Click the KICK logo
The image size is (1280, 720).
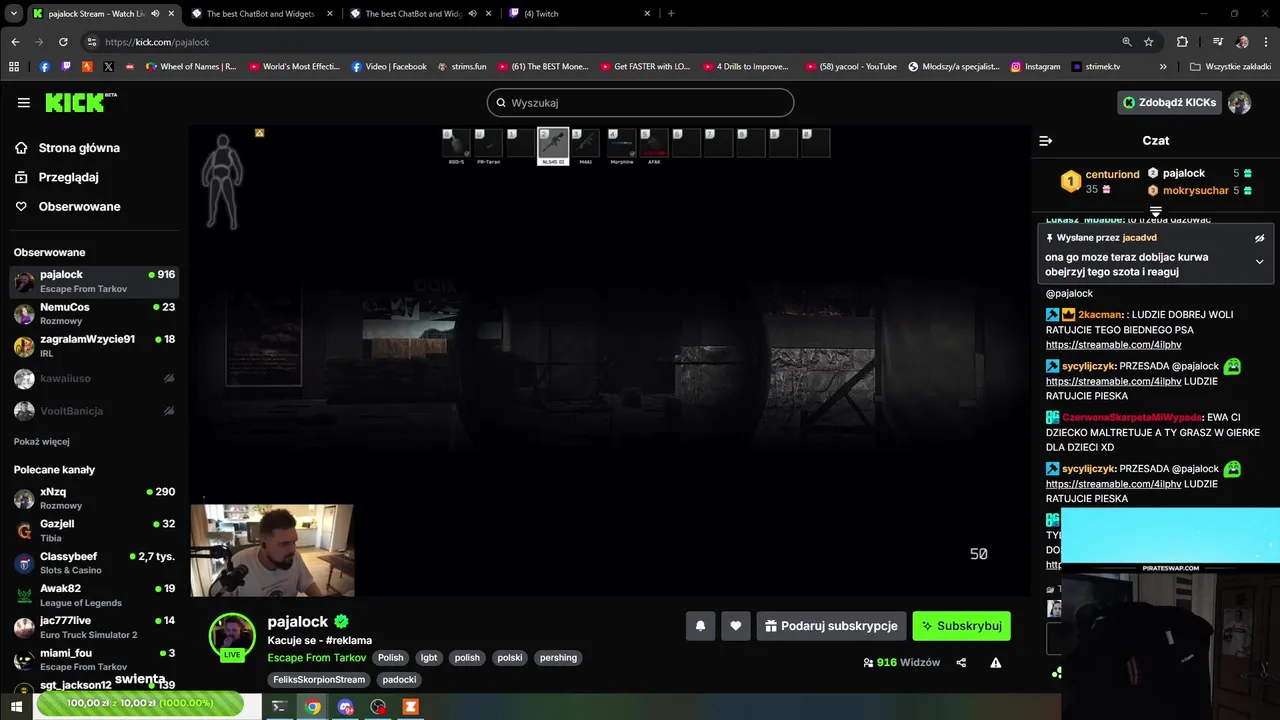pos(81,102)
